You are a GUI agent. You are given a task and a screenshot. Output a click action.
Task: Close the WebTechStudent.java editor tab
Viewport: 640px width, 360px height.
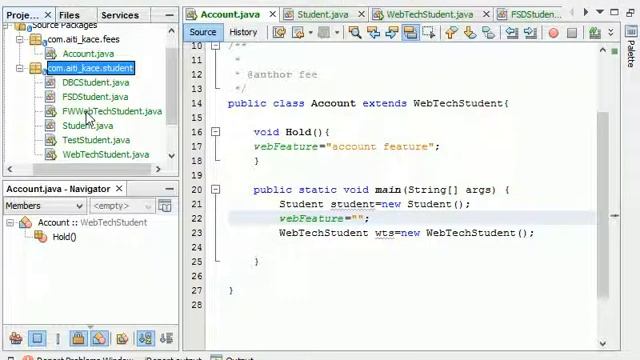point(487,15)
